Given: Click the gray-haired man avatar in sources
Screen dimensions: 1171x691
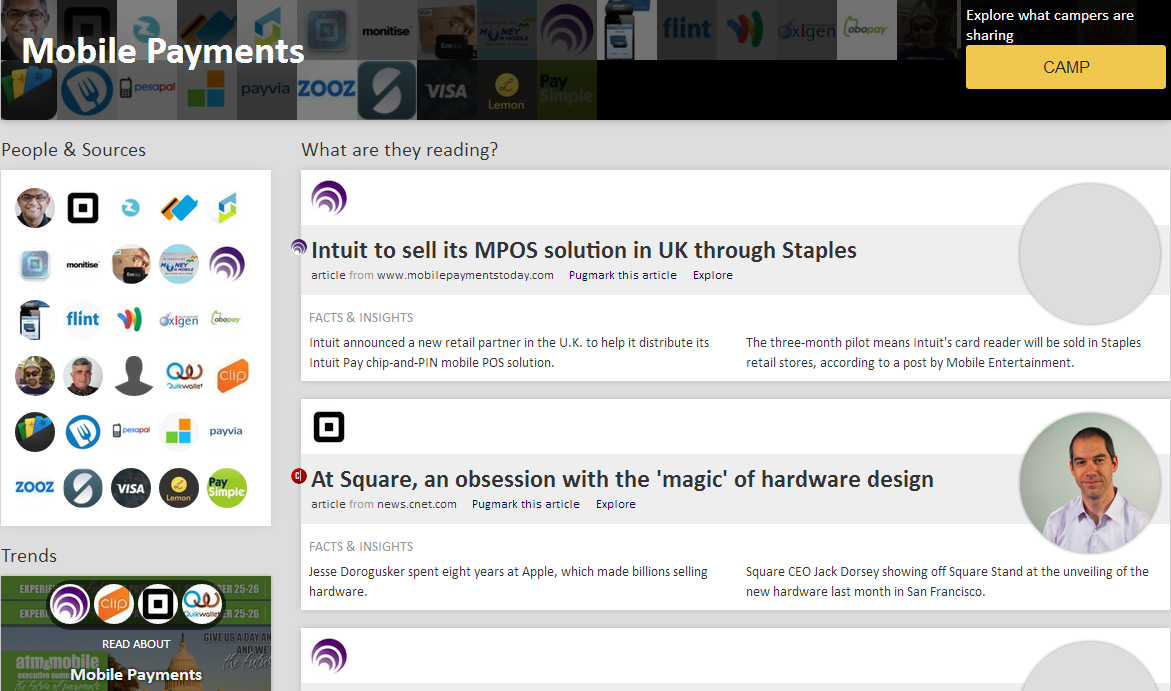Looking at the screenshot, I should [83, 375].
